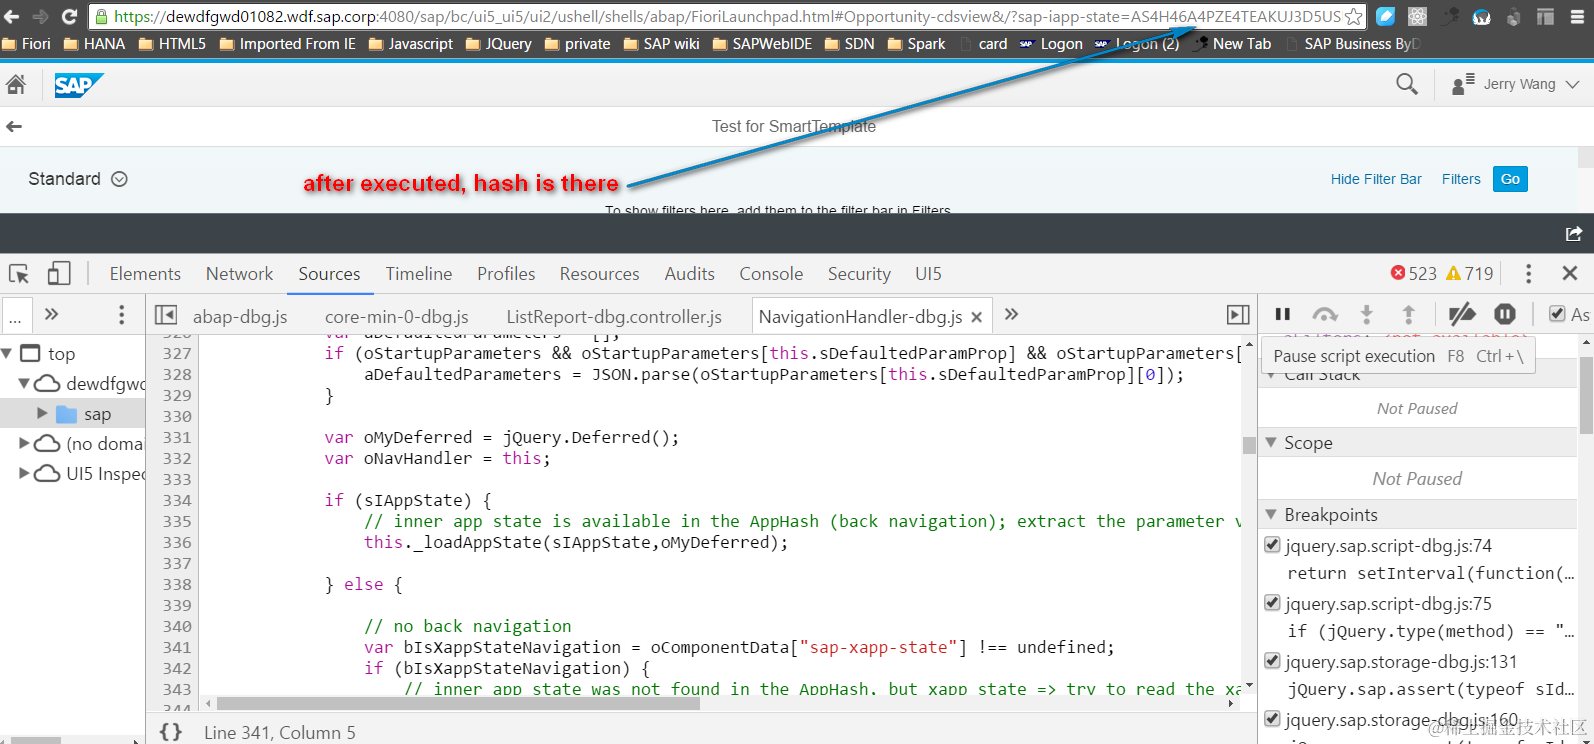Image resolution: width=1594 pixels, height=744 pixels.
Task: Collapse the Scope section
Action: pos(1272,442)
